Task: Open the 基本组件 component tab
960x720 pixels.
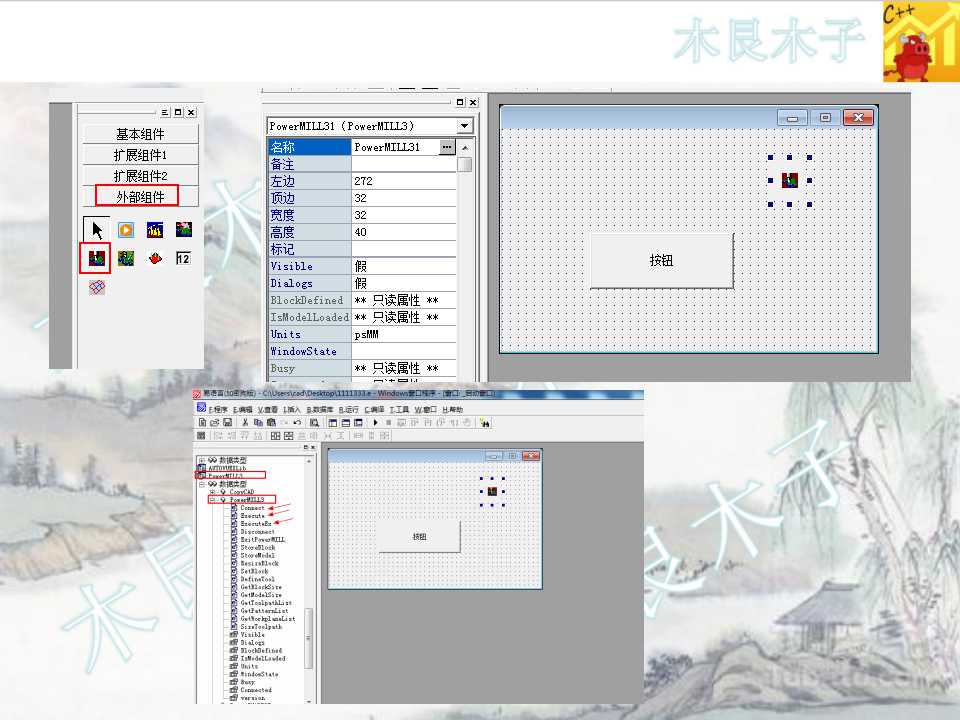Action: pos(140,133)
